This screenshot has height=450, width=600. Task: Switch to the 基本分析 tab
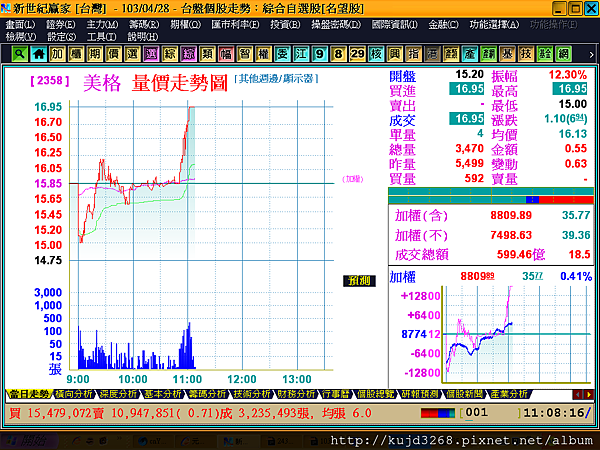[162, 394]
